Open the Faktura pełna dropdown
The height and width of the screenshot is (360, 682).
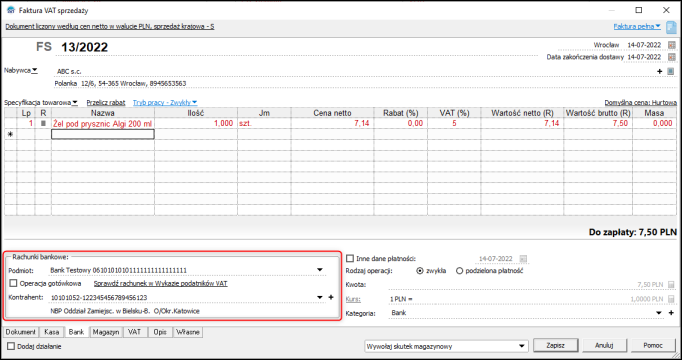[x=637, y=27]
